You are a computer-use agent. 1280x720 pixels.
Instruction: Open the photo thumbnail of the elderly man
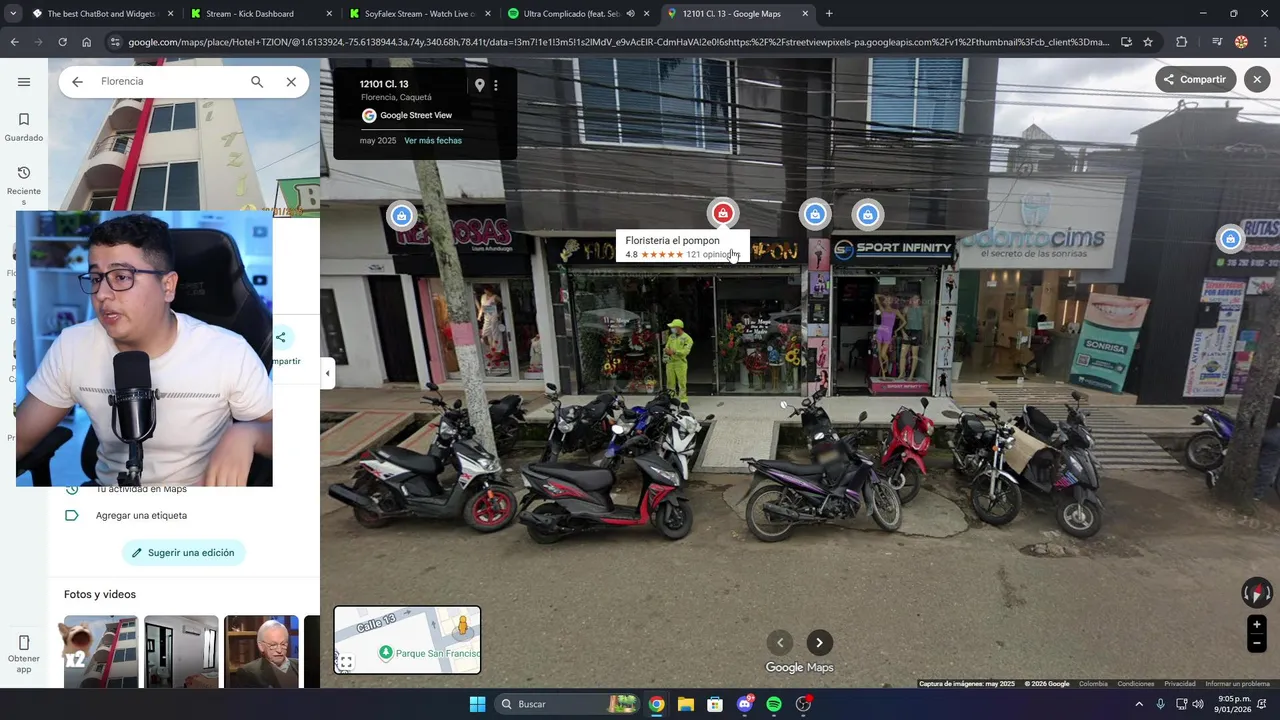[261, 652]
